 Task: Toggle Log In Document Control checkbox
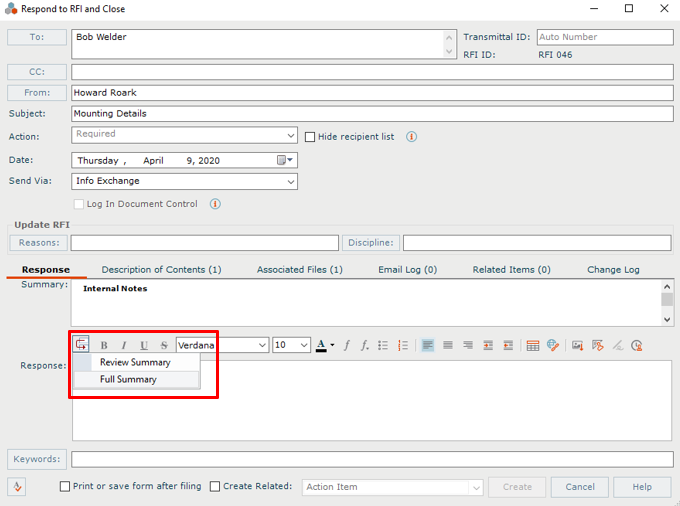[78, 204]
